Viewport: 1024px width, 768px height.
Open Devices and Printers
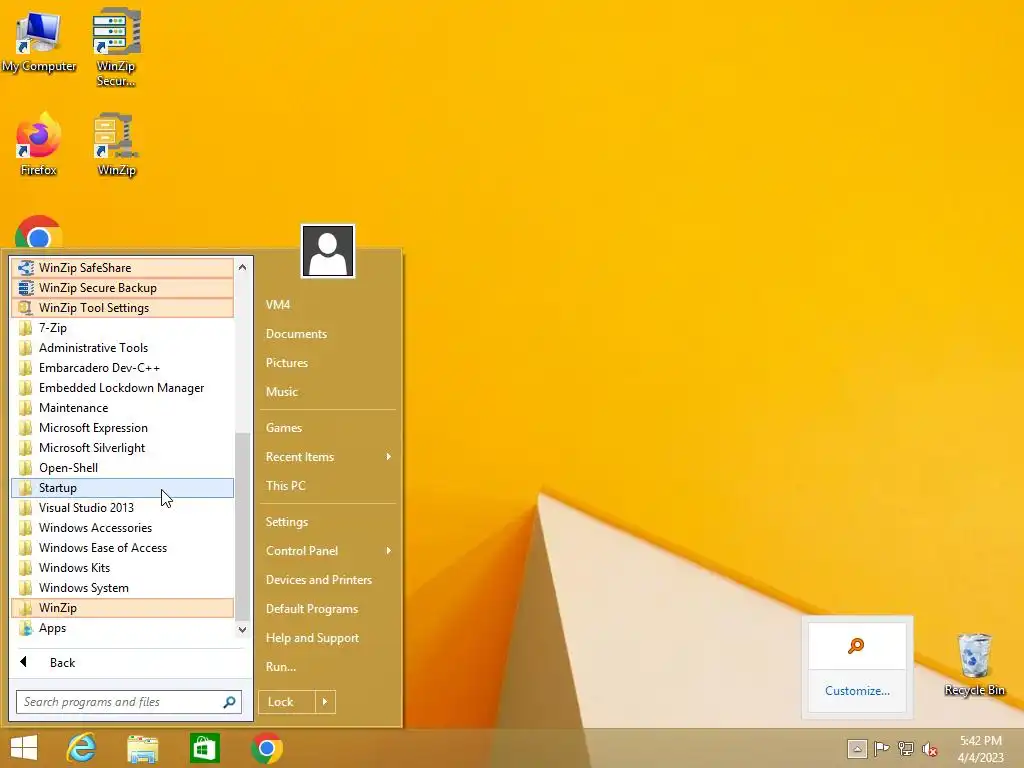tap(327, 580)
